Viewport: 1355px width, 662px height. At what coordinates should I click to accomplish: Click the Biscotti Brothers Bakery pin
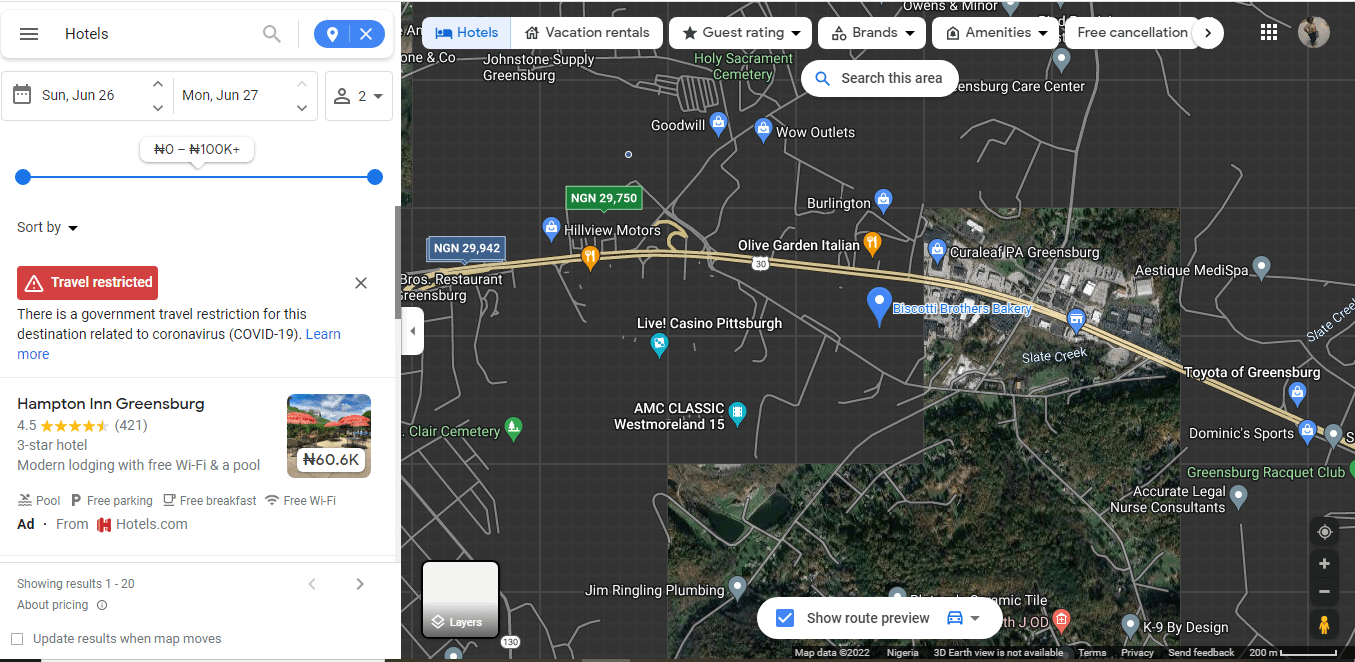879,305
